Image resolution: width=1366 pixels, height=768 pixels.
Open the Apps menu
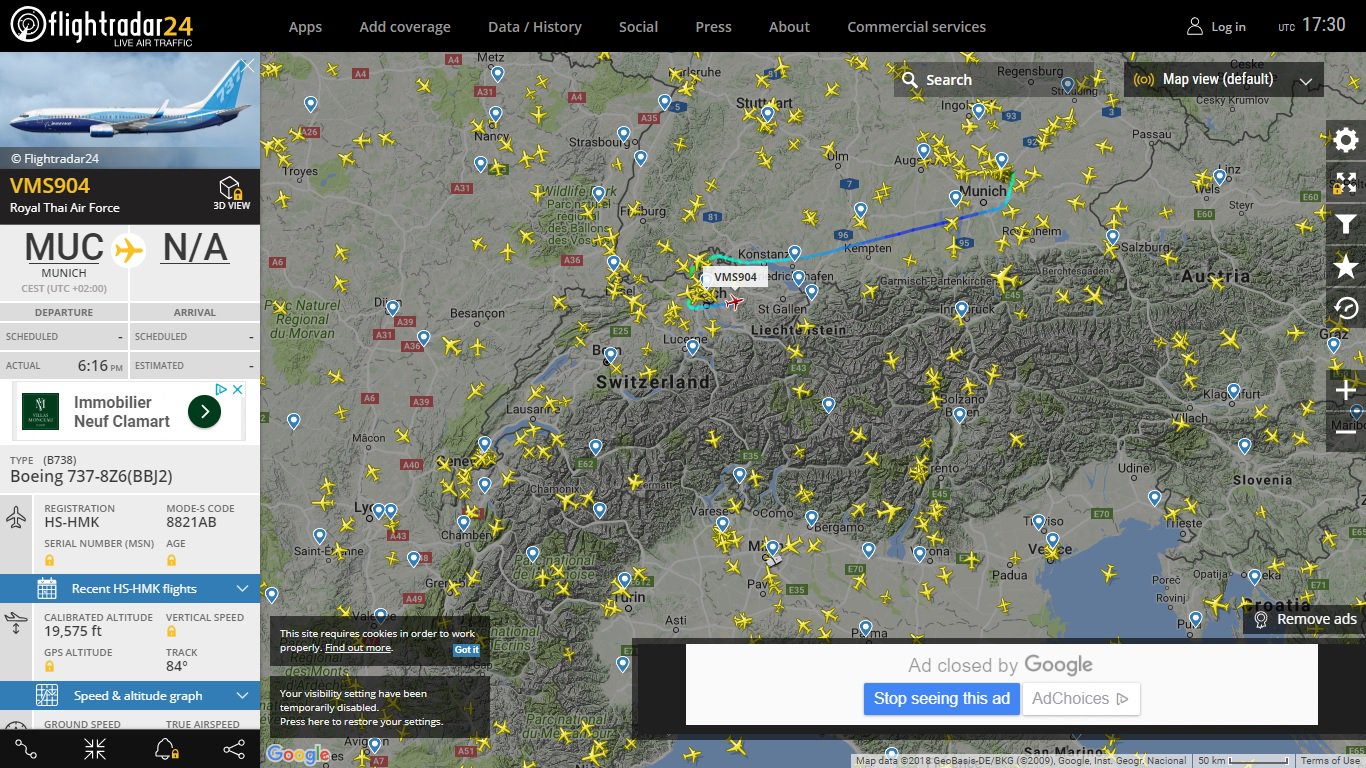pos(305,27)
